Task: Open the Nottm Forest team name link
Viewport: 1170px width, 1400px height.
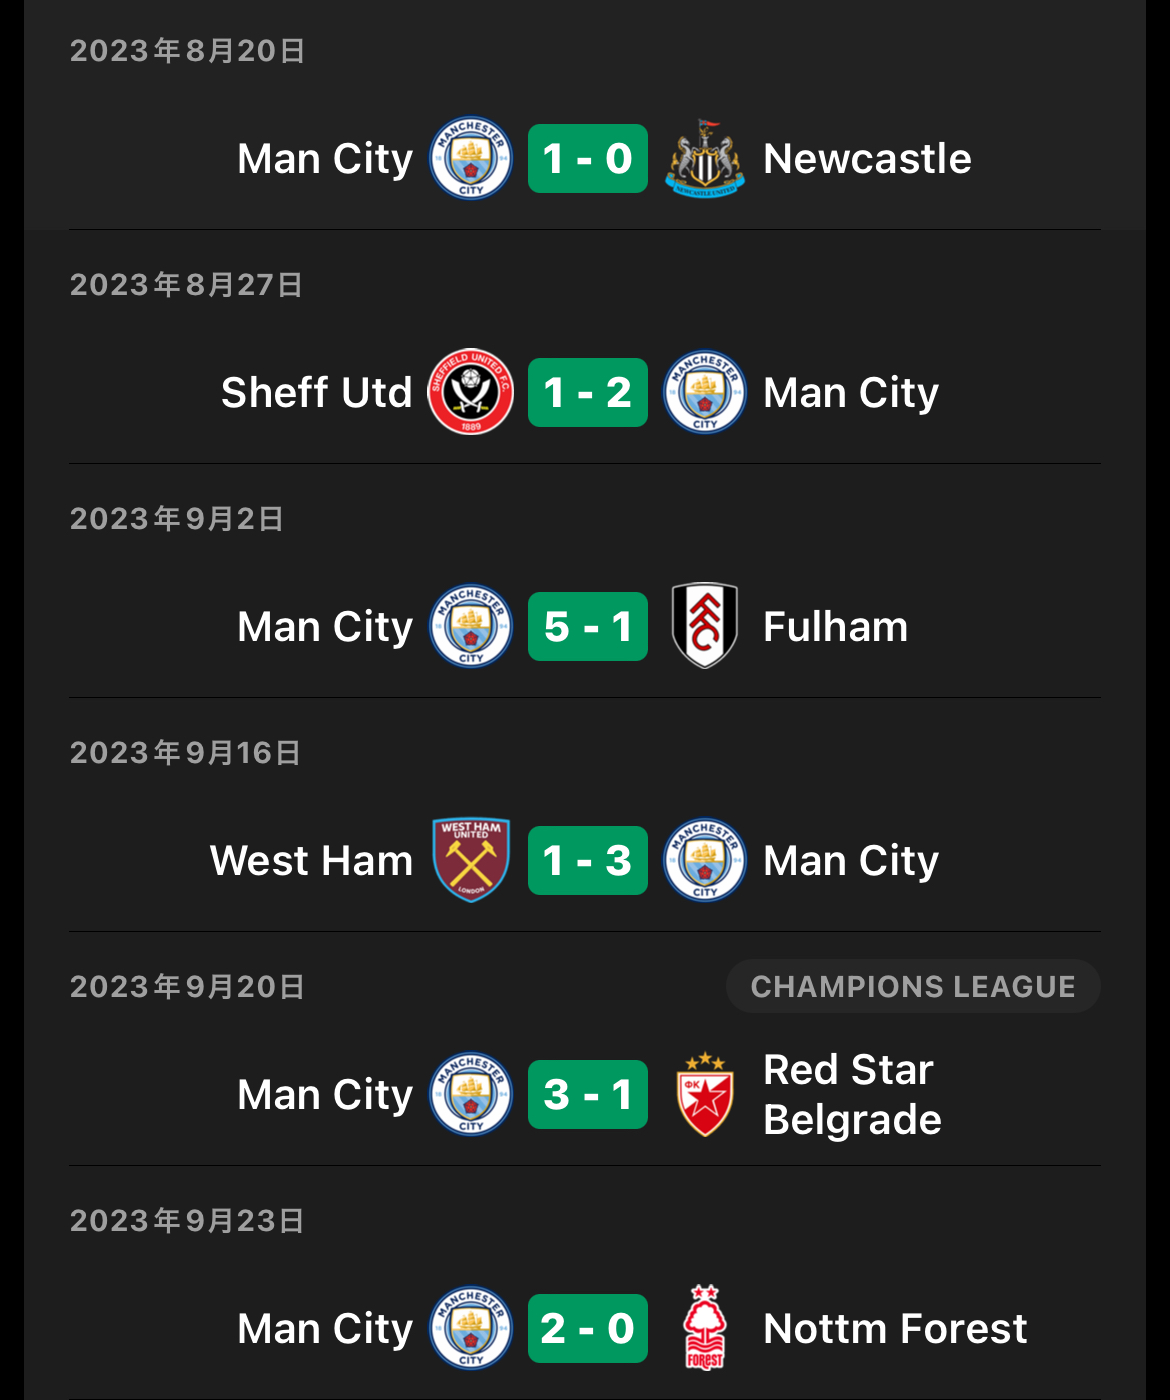Action: click(x=895, y=1328)
